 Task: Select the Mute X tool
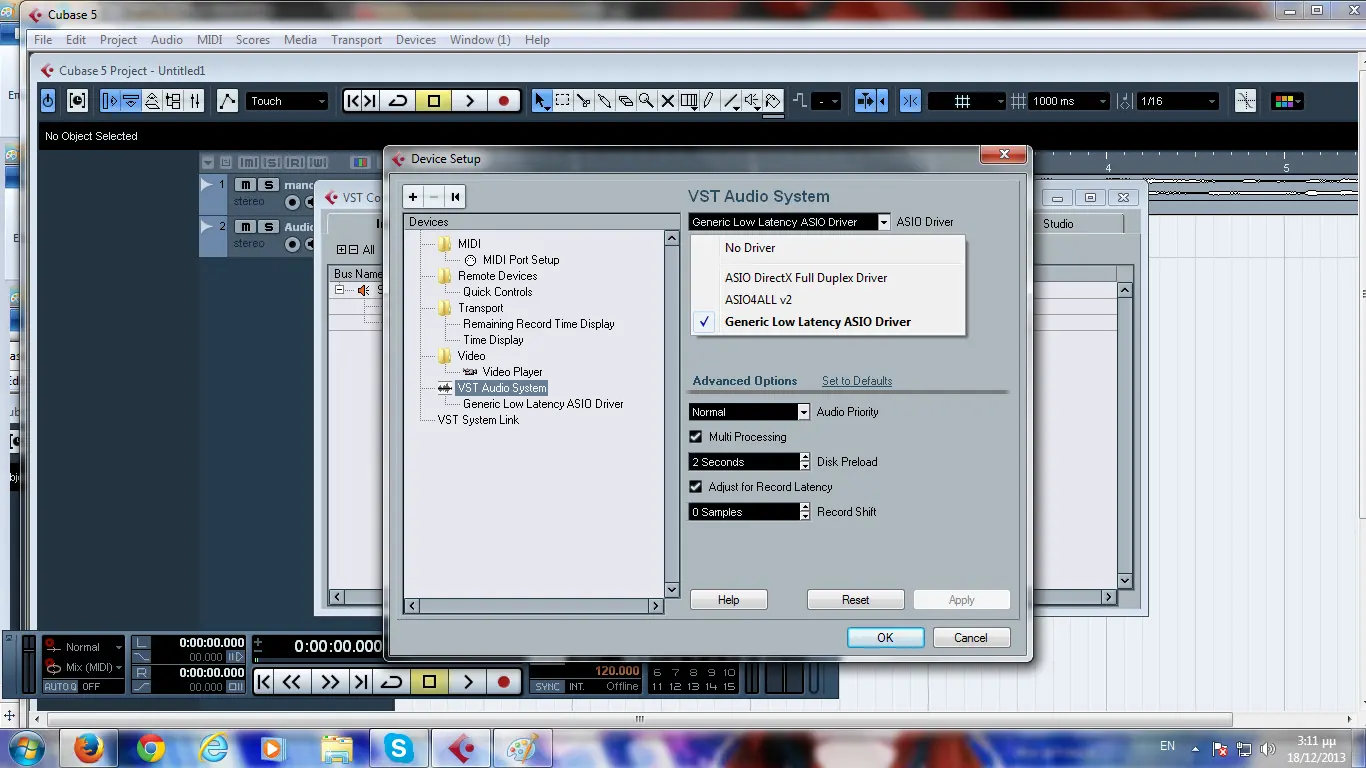(668, 101)
